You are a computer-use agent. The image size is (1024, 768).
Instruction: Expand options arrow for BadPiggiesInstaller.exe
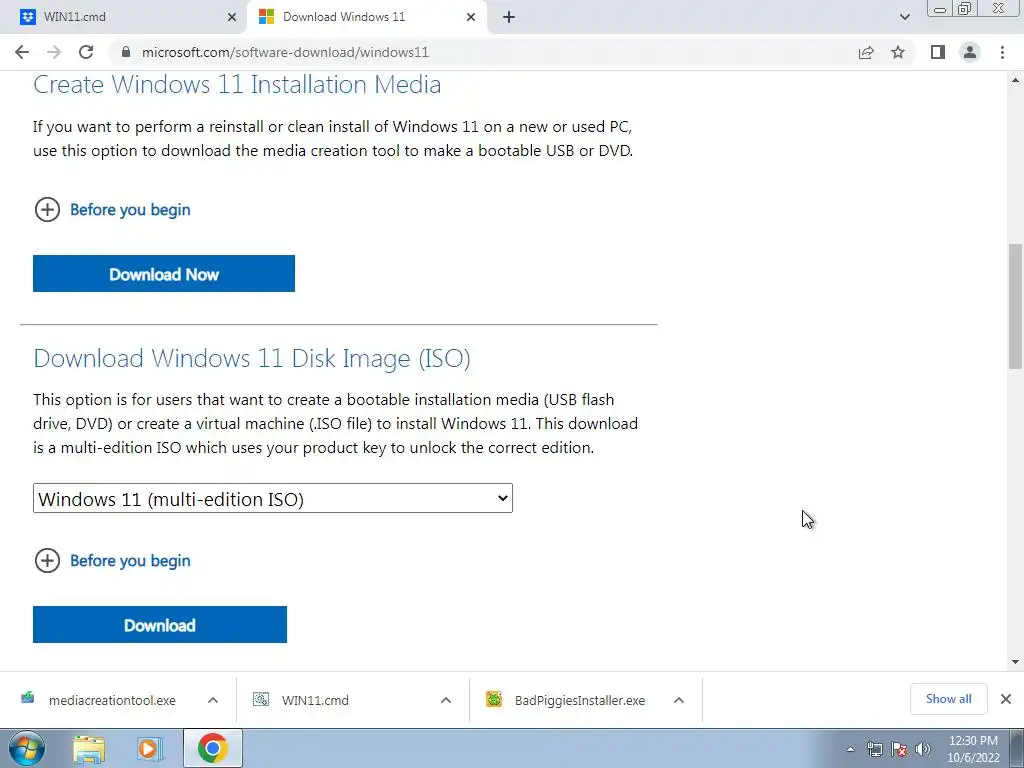679,700
